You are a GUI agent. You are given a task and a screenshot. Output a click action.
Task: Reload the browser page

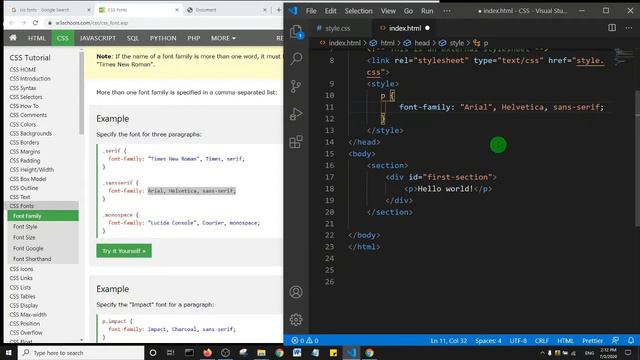[36, 23]
